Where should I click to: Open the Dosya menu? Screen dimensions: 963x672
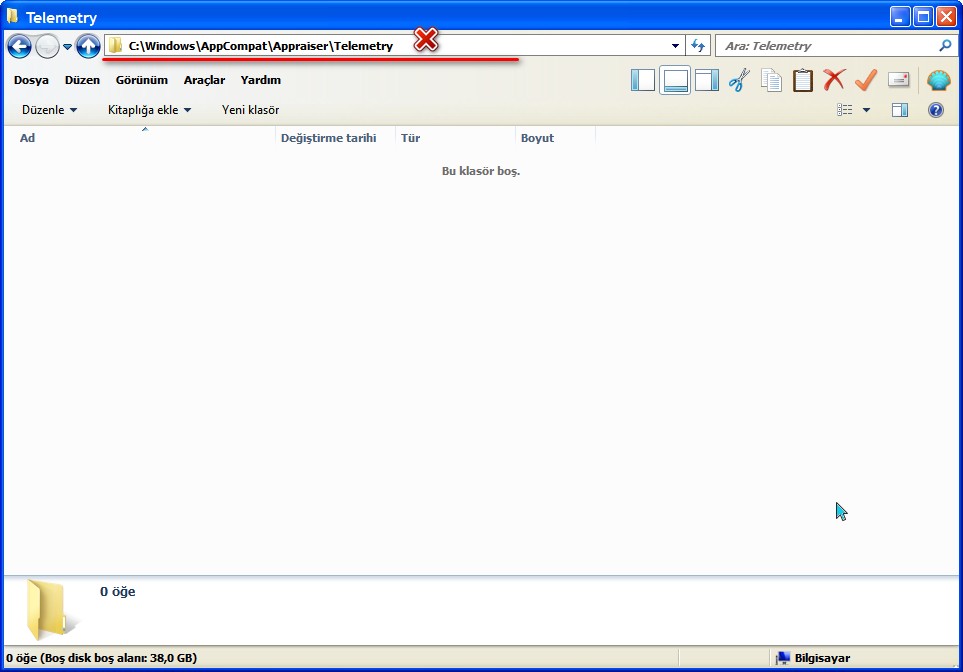pos(31,80)
